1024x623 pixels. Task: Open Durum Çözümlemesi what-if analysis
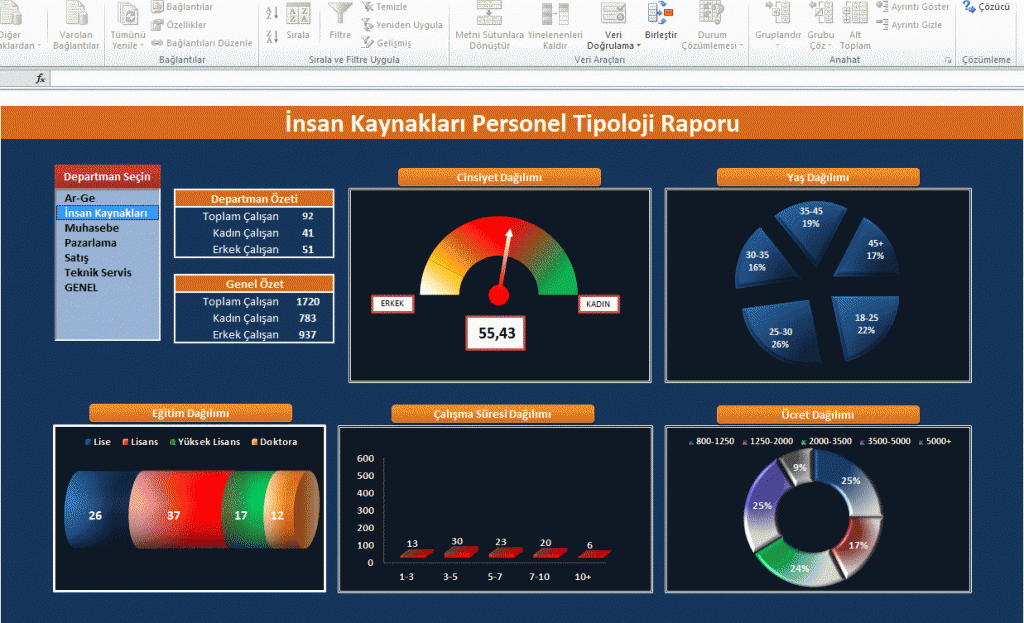click(712, 26)
